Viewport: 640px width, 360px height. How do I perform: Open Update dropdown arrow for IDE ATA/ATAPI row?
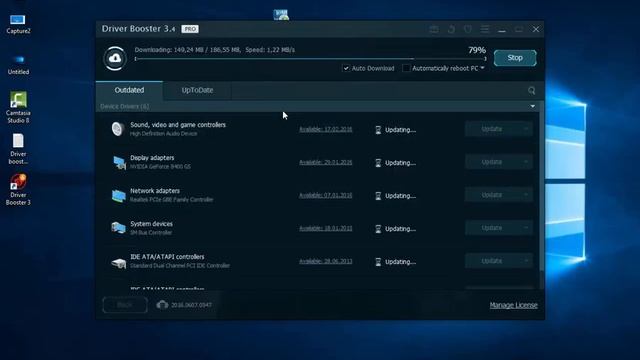[526, 261]
